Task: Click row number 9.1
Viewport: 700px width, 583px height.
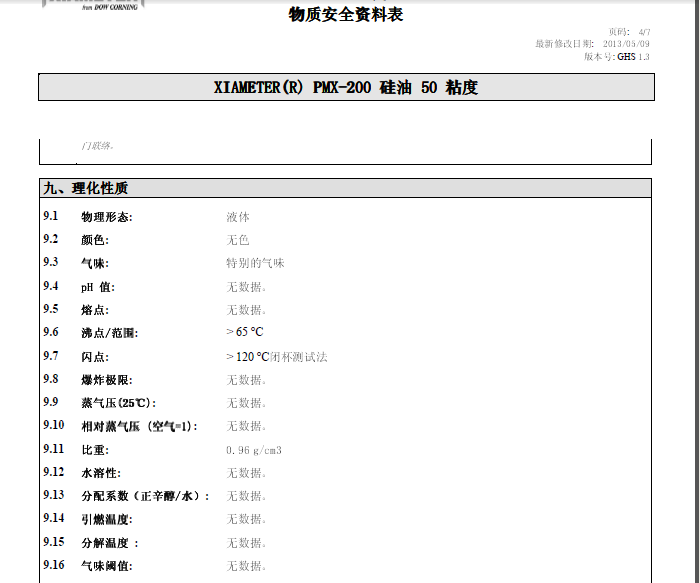Action: point(51,216)
